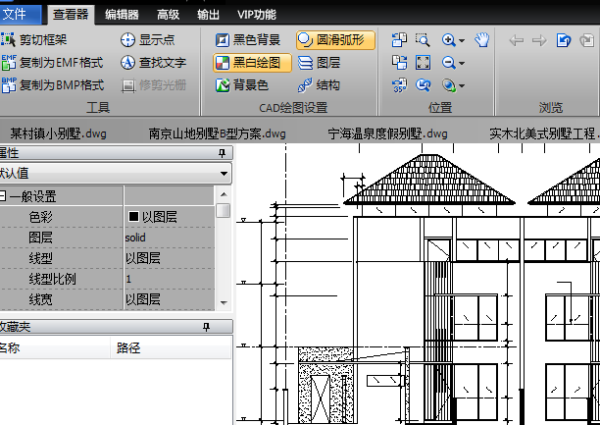Toggle 黑白绘图 black and white drawing
Image resolution: width=600 pixels, height=425 pixels.
point(253,62)
